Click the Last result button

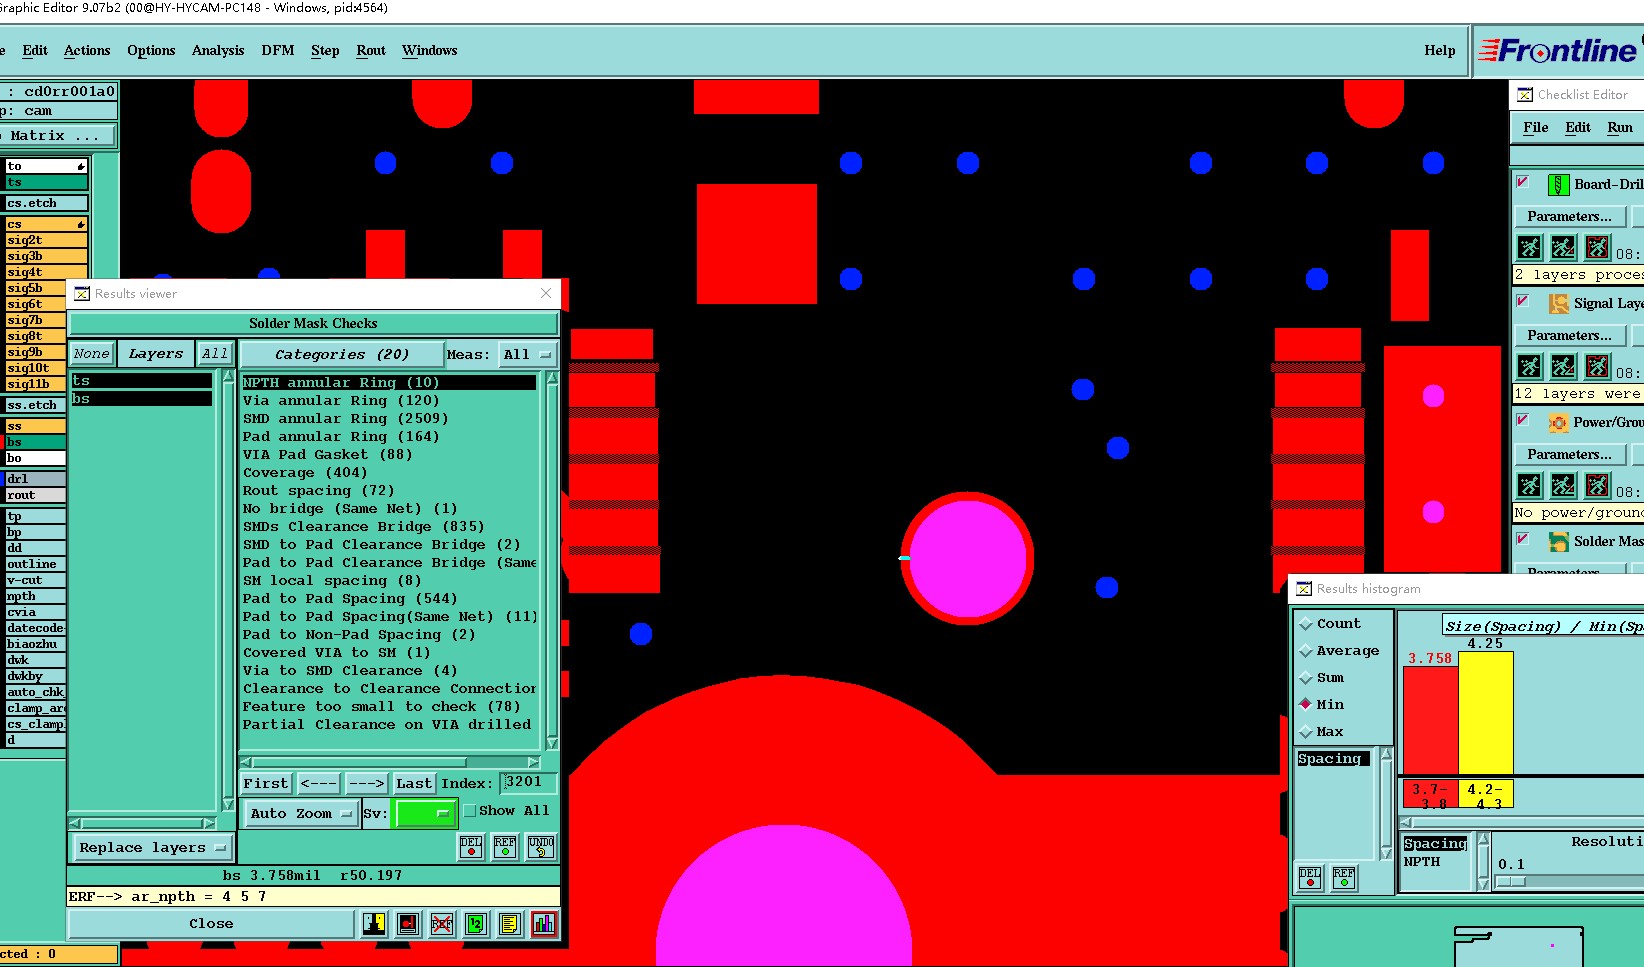(x=414, y=783)
